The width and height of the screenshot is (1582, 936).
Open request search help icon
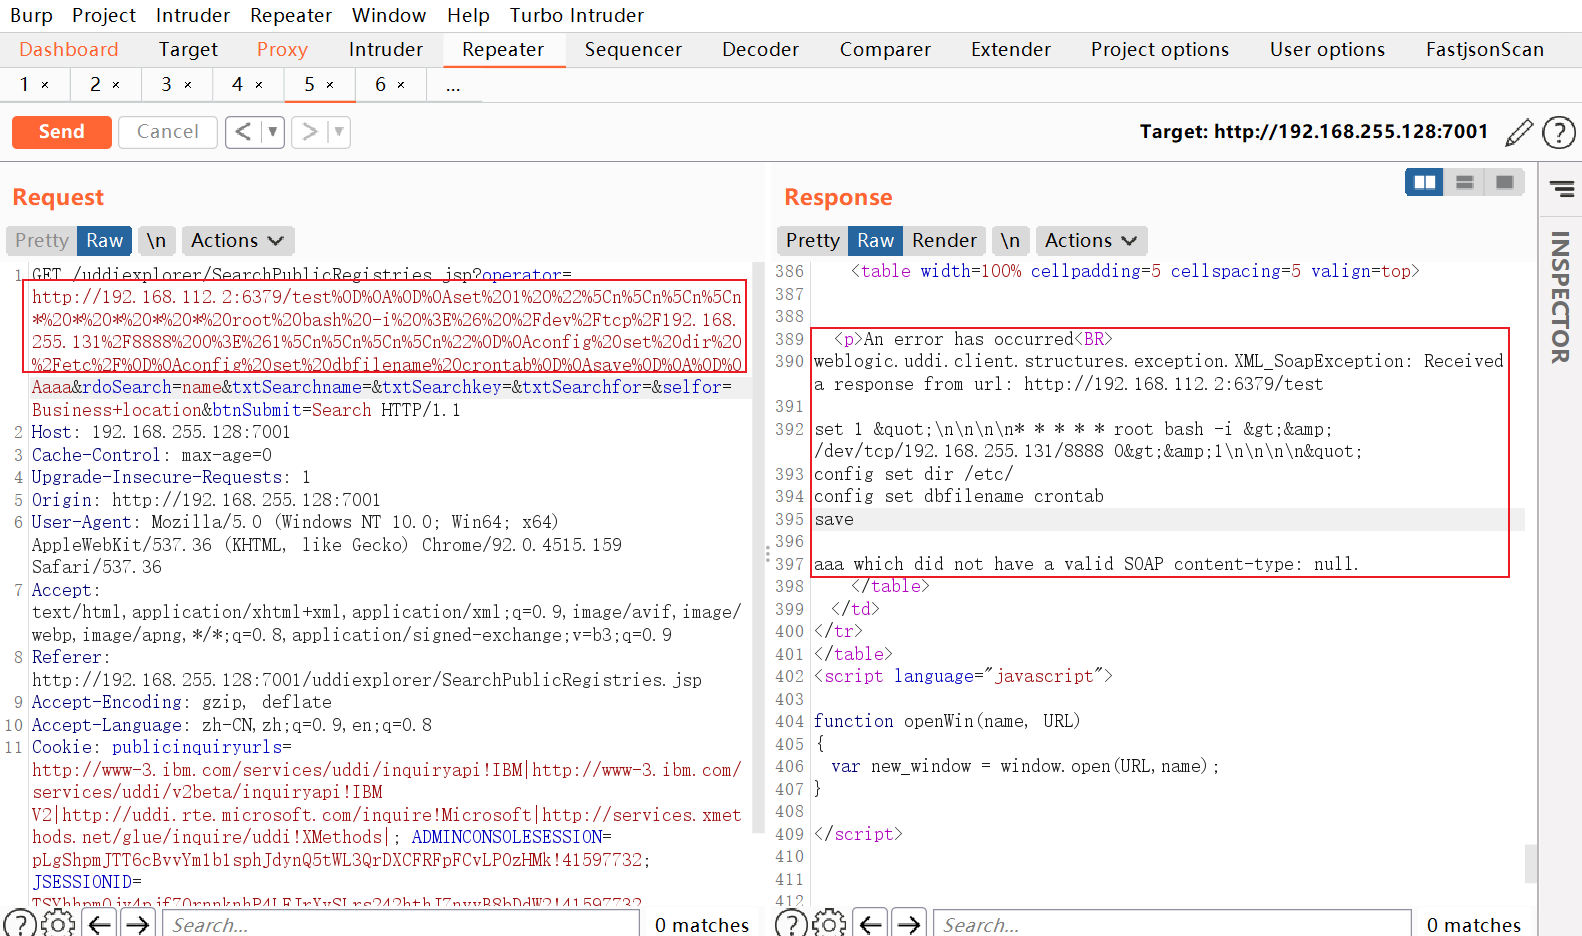pos(20,924)
